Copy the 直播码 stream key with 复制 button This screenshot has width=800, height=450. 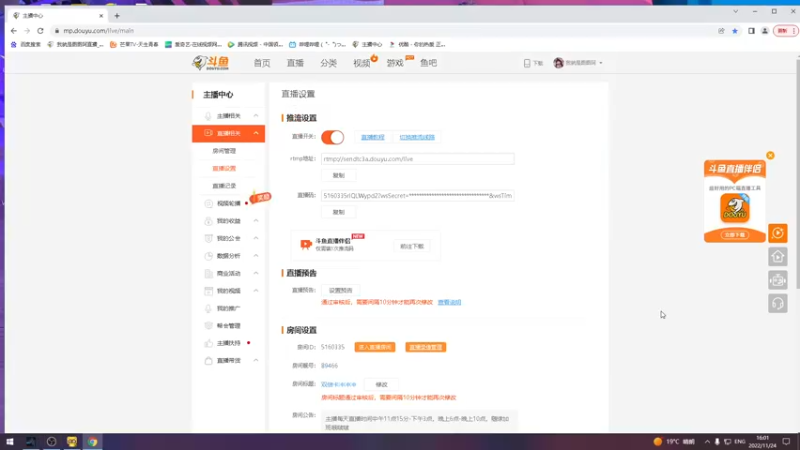[339, 212]
